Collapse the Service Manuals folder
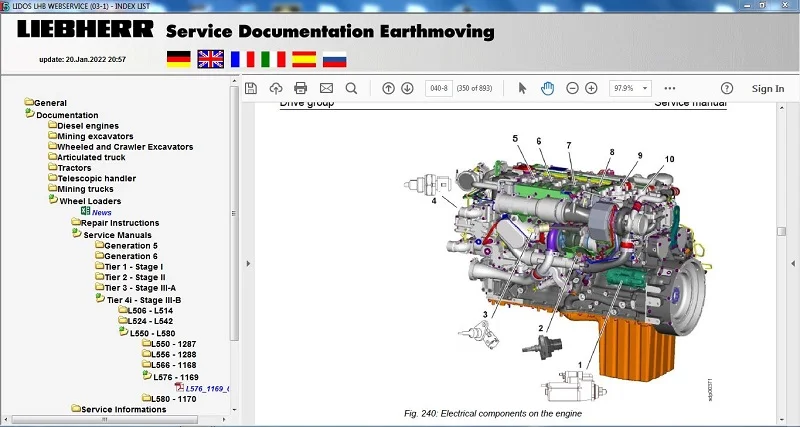 (112, 235)
